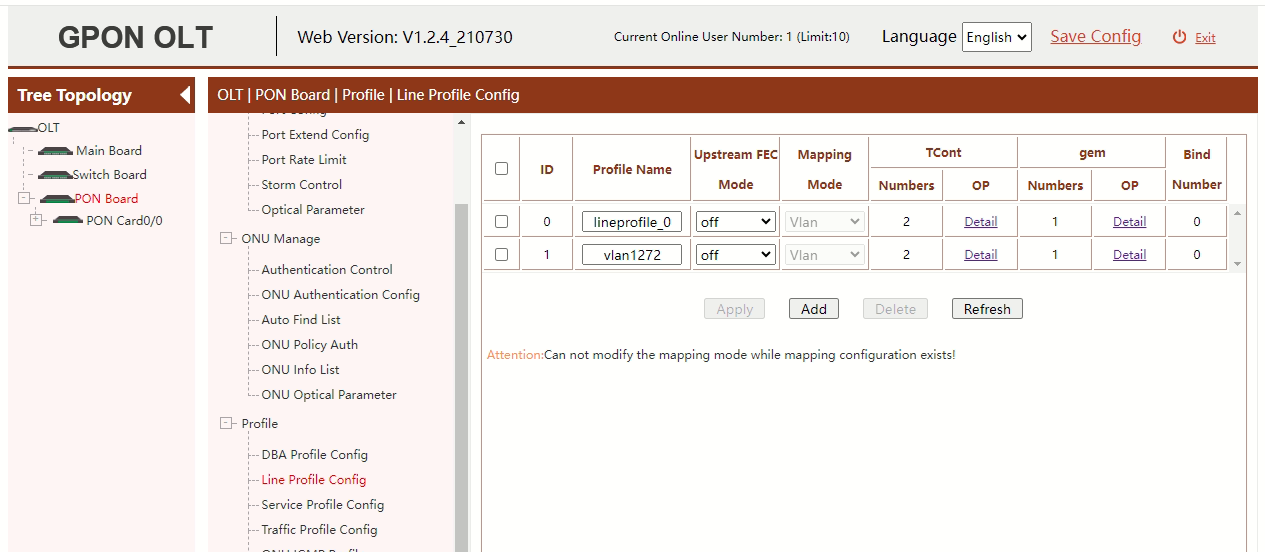The width and height of the screenshot is (1265, 552).
Task: Open DBA Profile Config menu
Action: coord(315,455)
